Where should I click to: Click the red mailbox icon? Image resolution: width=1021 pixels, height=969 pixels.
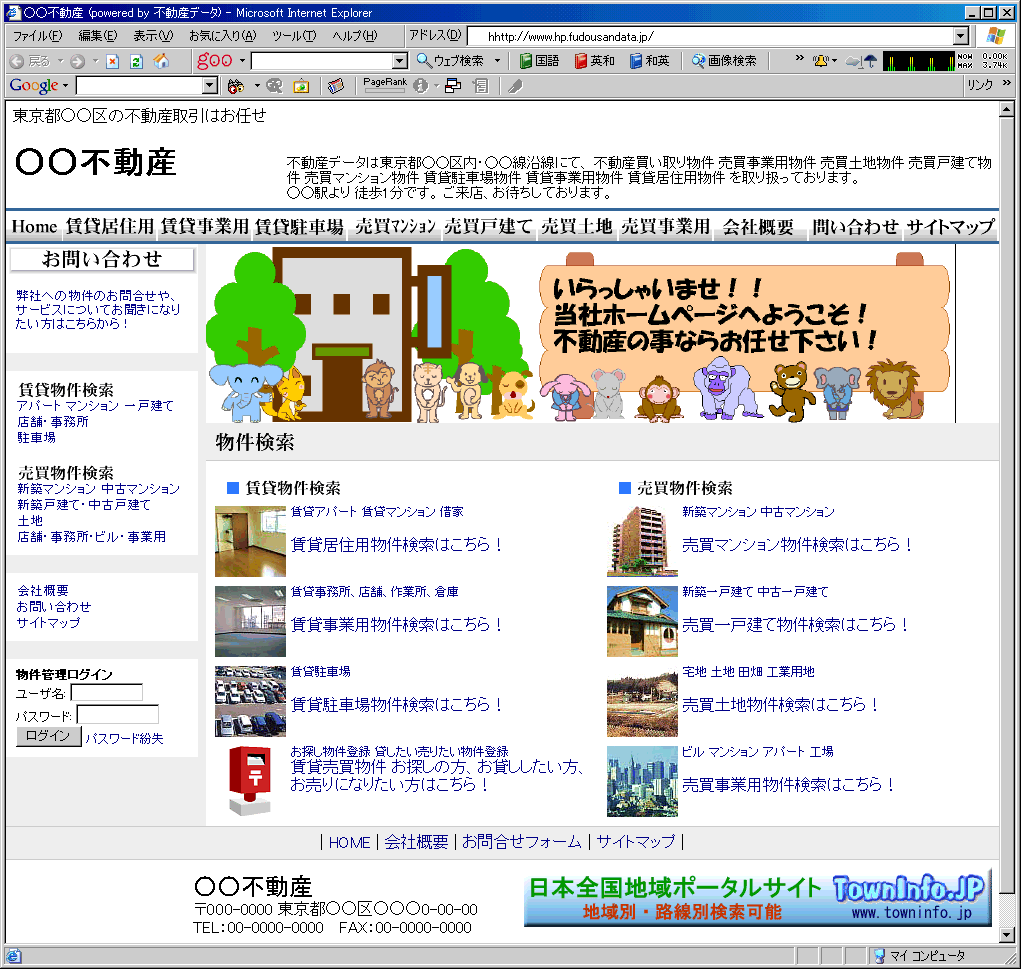coord(251,781)
